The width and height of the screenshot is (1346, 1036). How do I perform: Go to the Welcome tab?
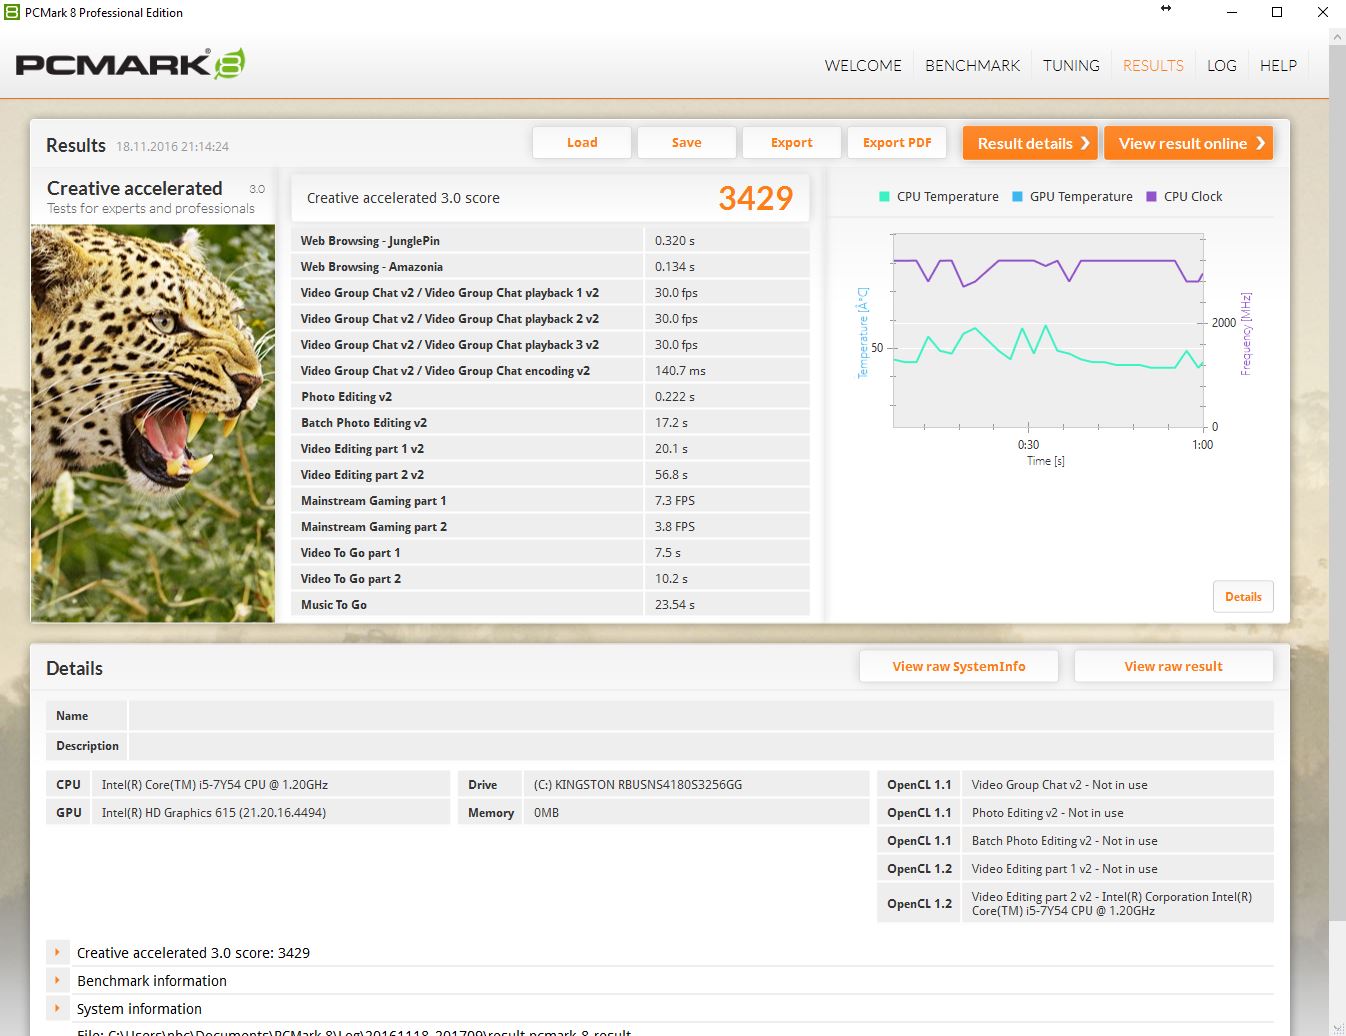point(862,66)
